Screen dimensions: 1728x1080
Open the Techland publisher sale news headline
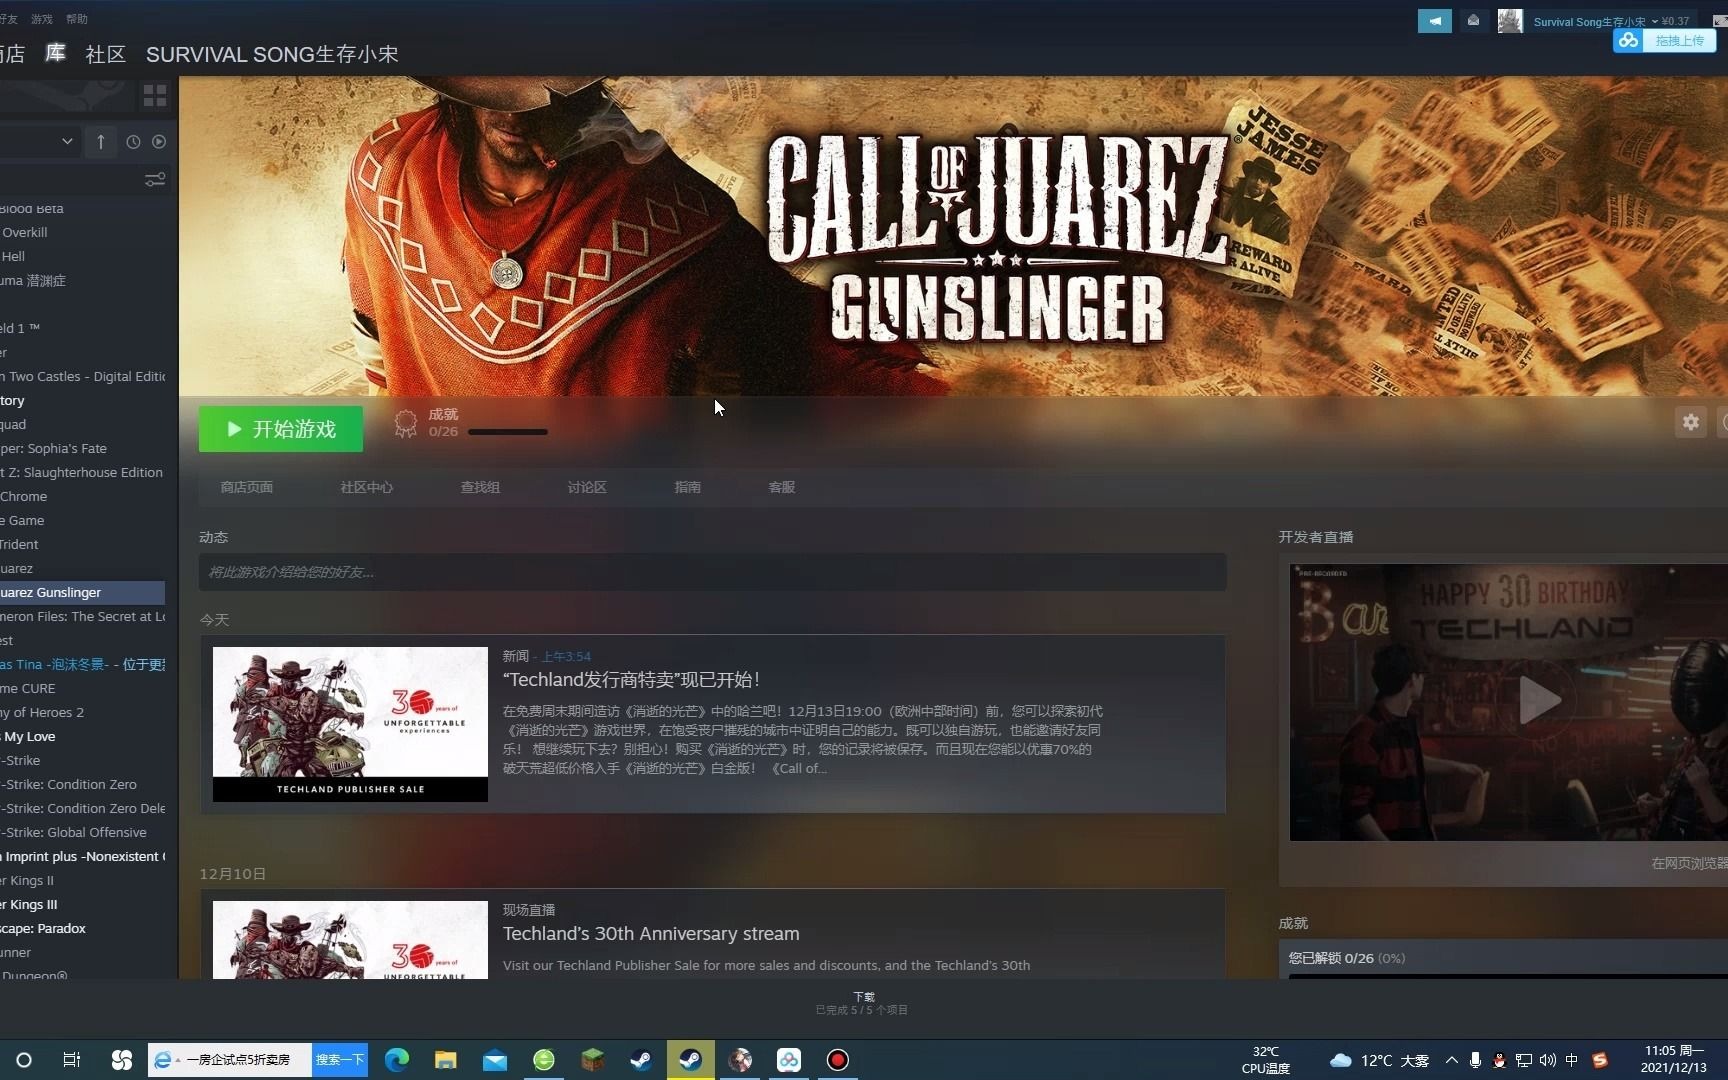click(631, 680)
